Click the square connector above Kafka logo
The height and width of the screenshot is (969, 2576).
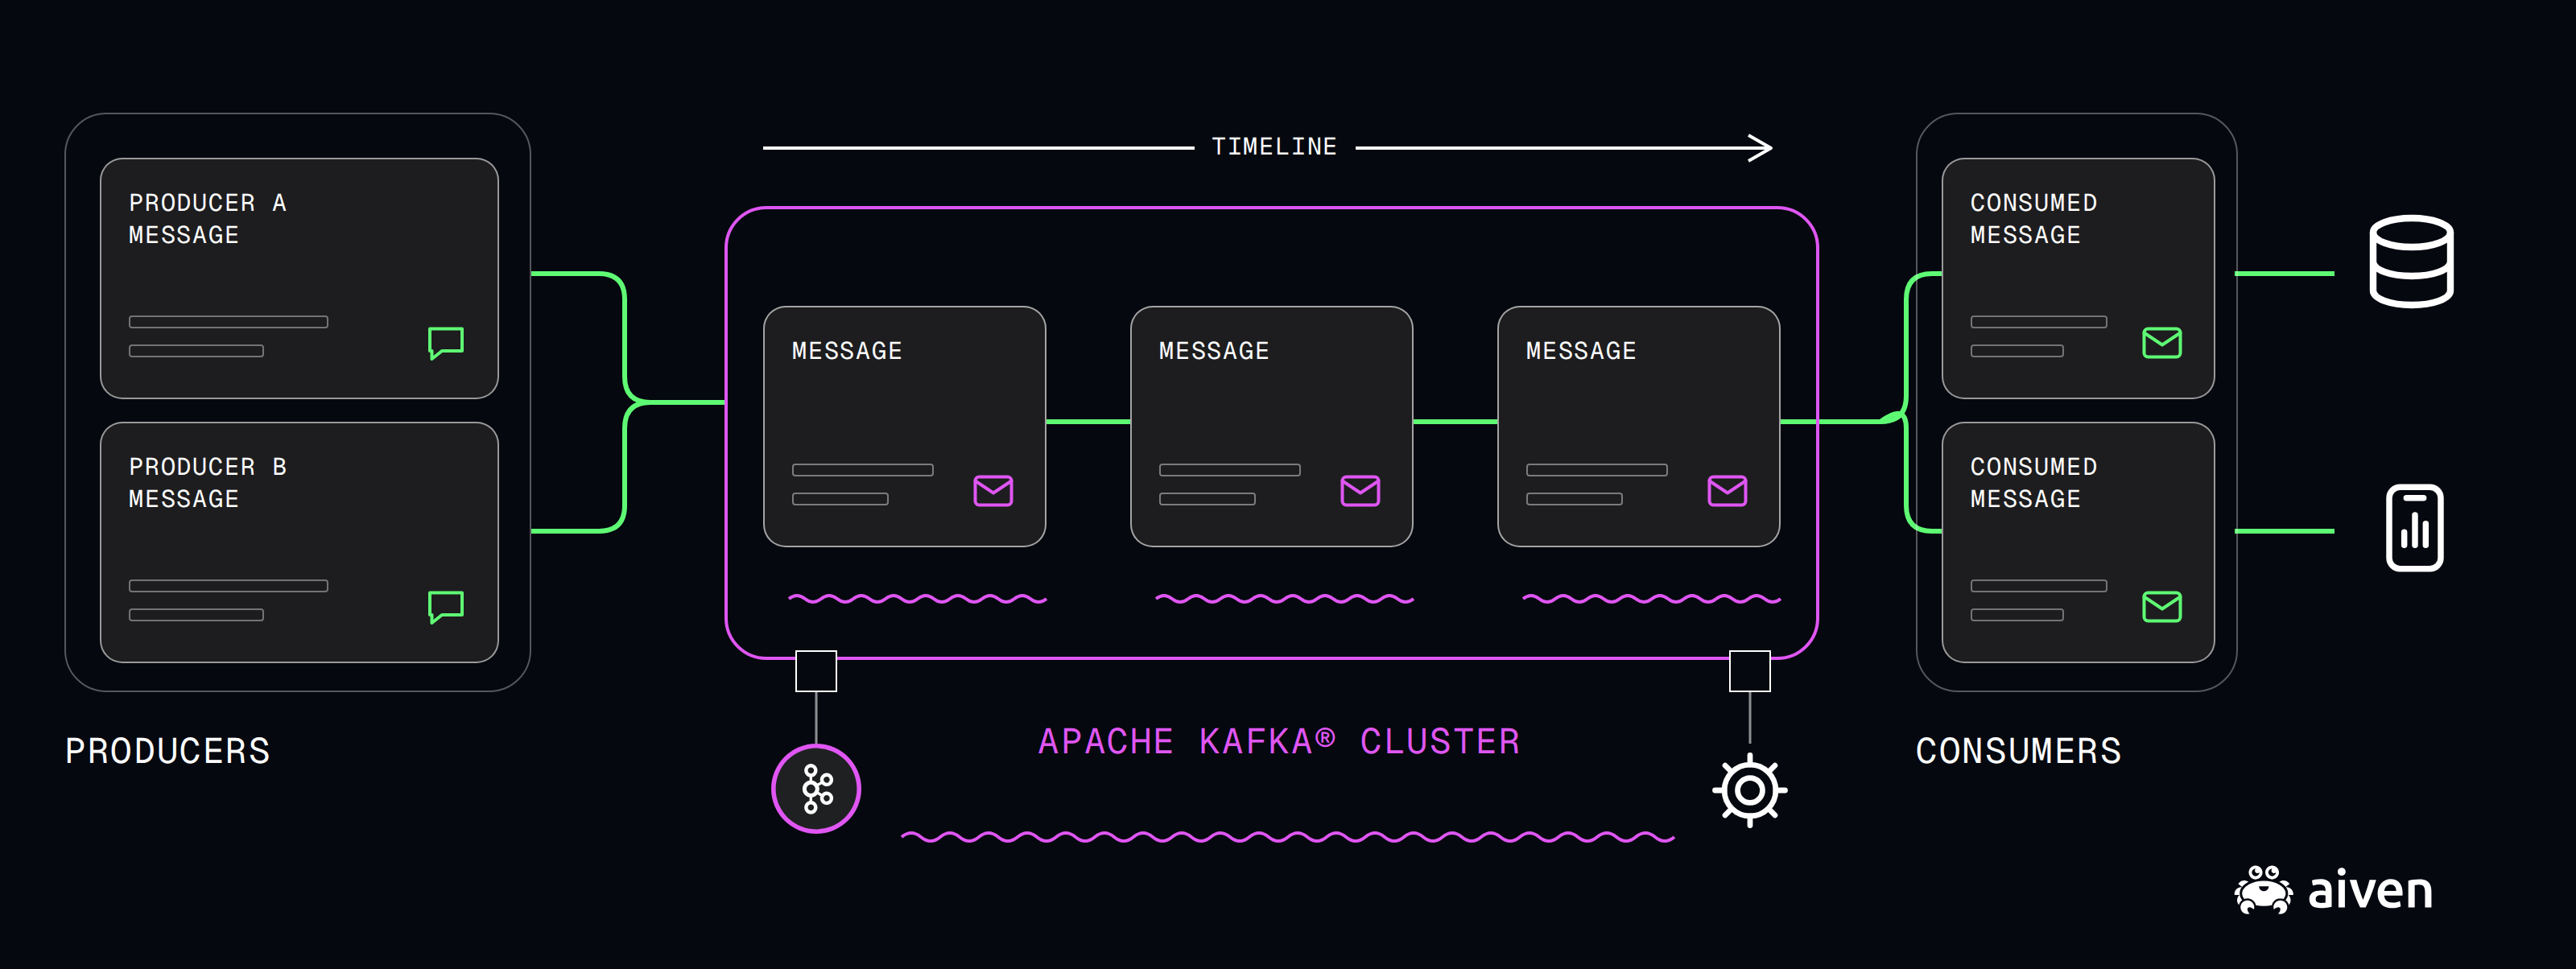[x=816, y=671]
